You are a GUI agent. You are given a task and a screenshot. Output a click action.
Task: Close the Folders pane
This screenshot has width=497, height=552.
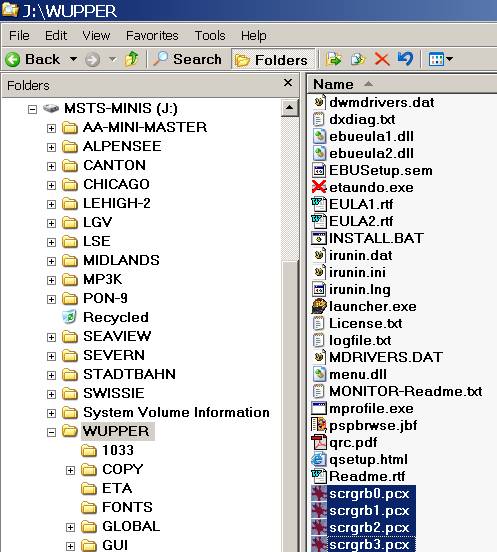pyautogui.click(x=288, y=83)
